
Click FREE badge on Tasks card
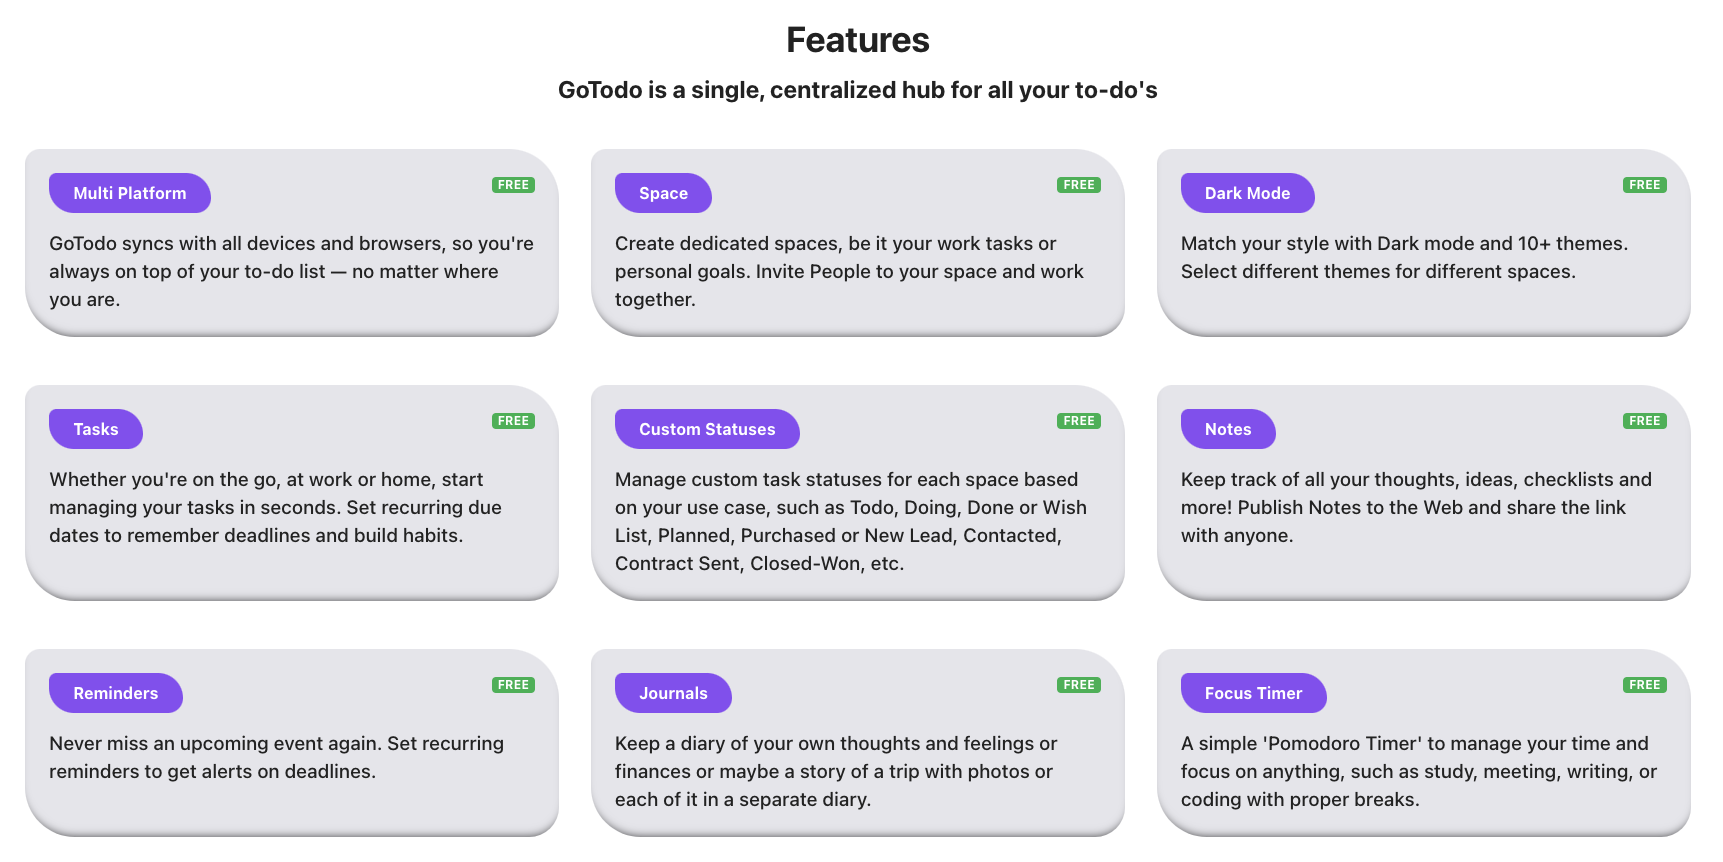(x=513, y=421)
